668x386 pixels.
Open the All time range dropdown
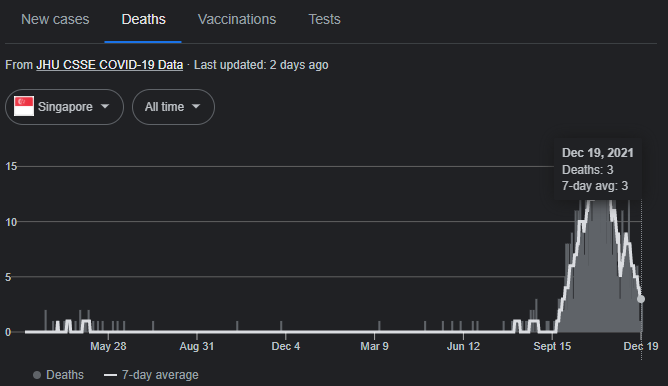pos(173,107)
